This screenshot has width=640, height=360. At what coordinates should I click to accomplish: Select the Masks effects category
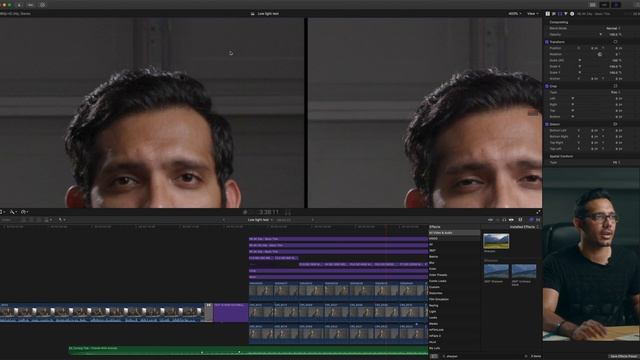[433, 324]
